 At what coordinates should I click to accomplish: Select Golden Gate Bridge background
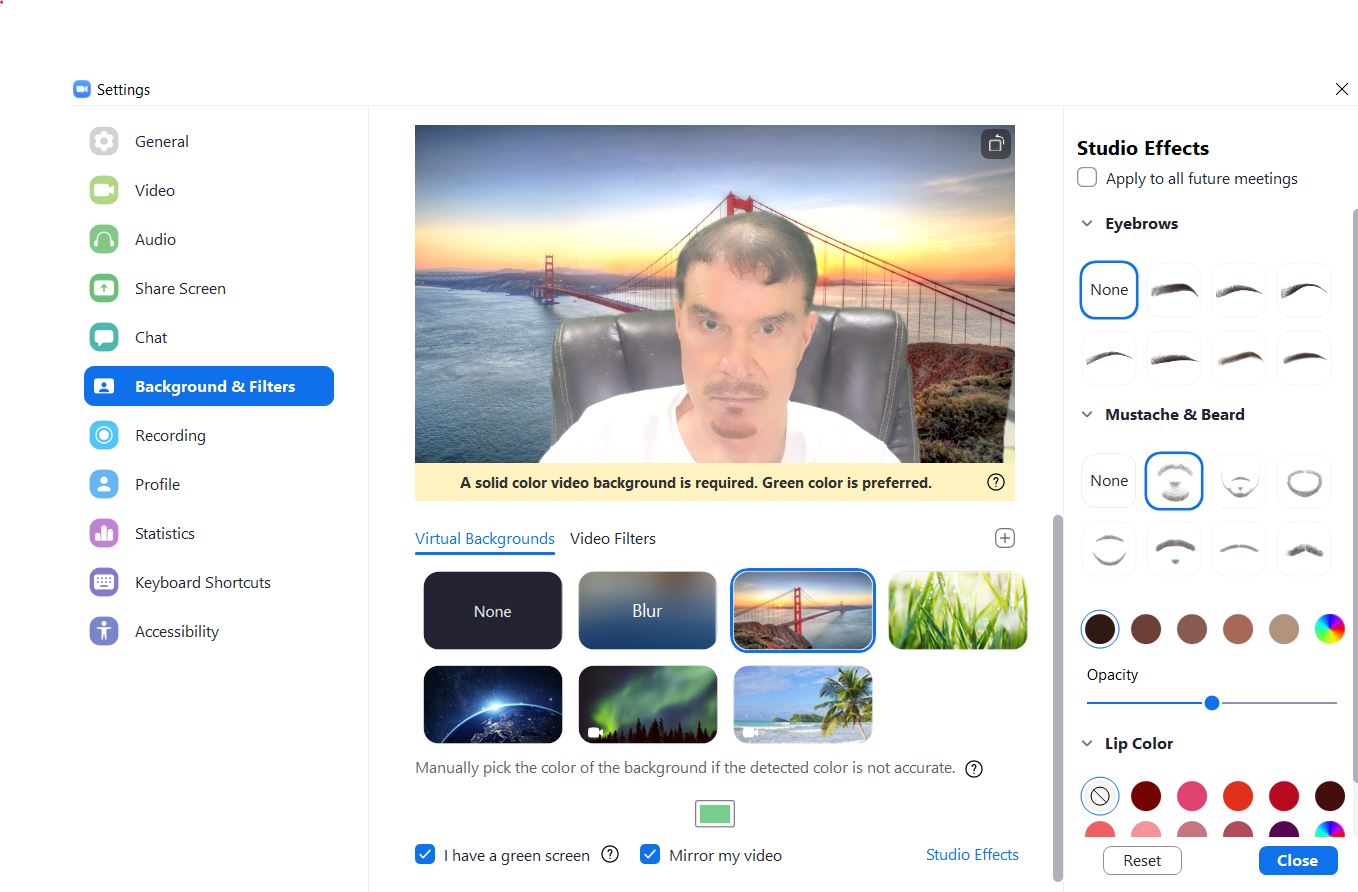coord(803,611)
